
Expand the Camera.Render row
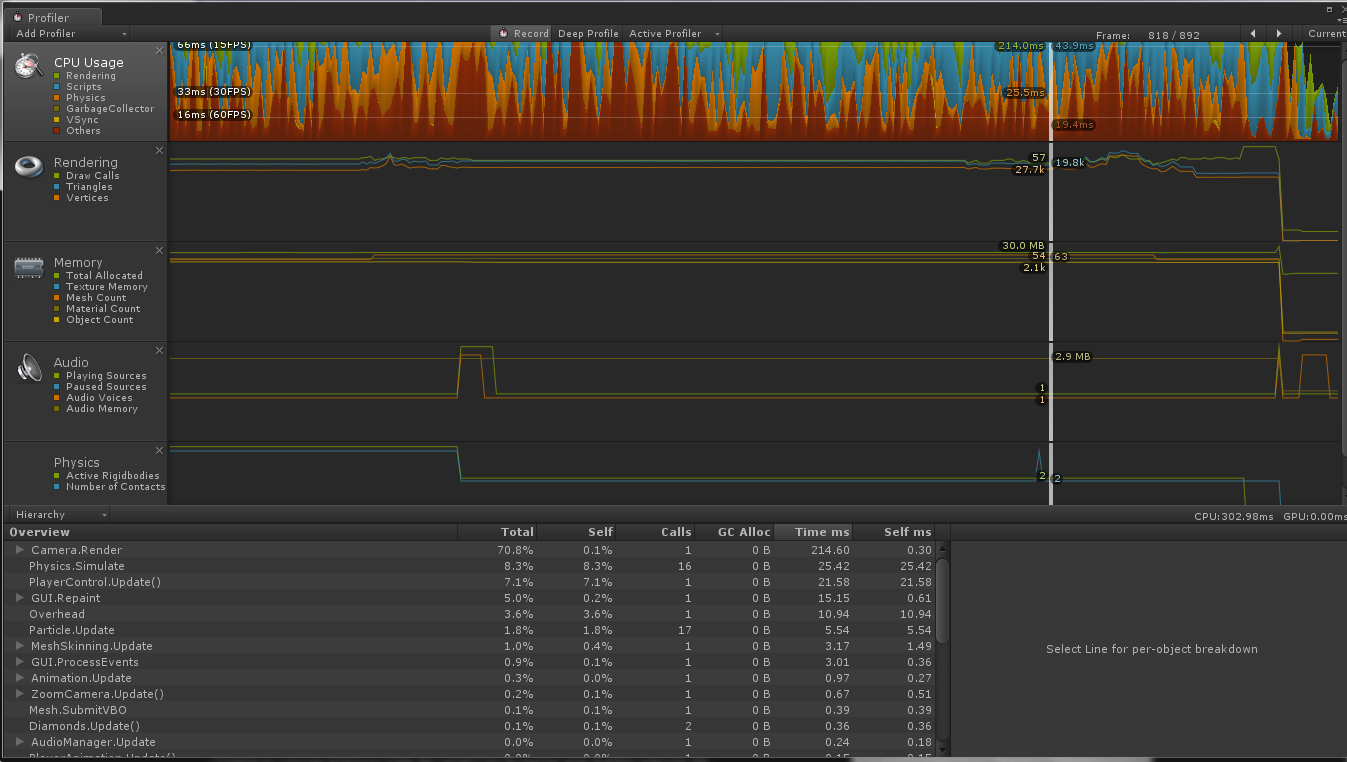pyautogui.click(x=19, y=550)
